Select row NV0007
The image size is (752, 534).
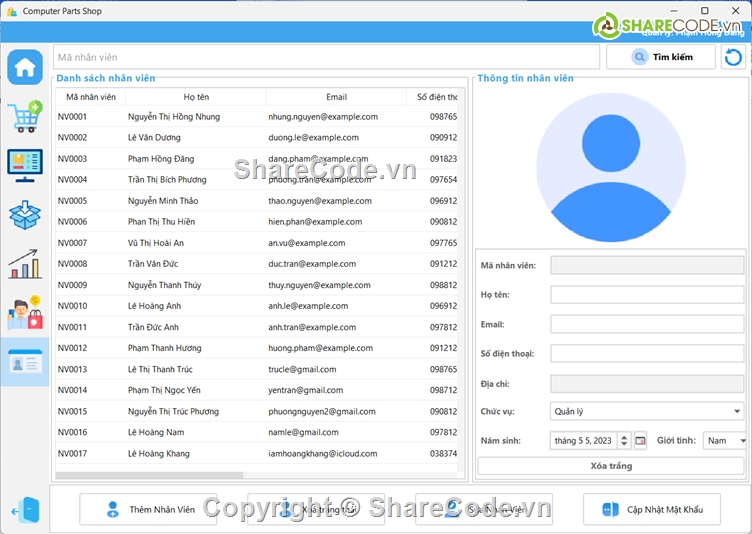click(x=257, y=243)
